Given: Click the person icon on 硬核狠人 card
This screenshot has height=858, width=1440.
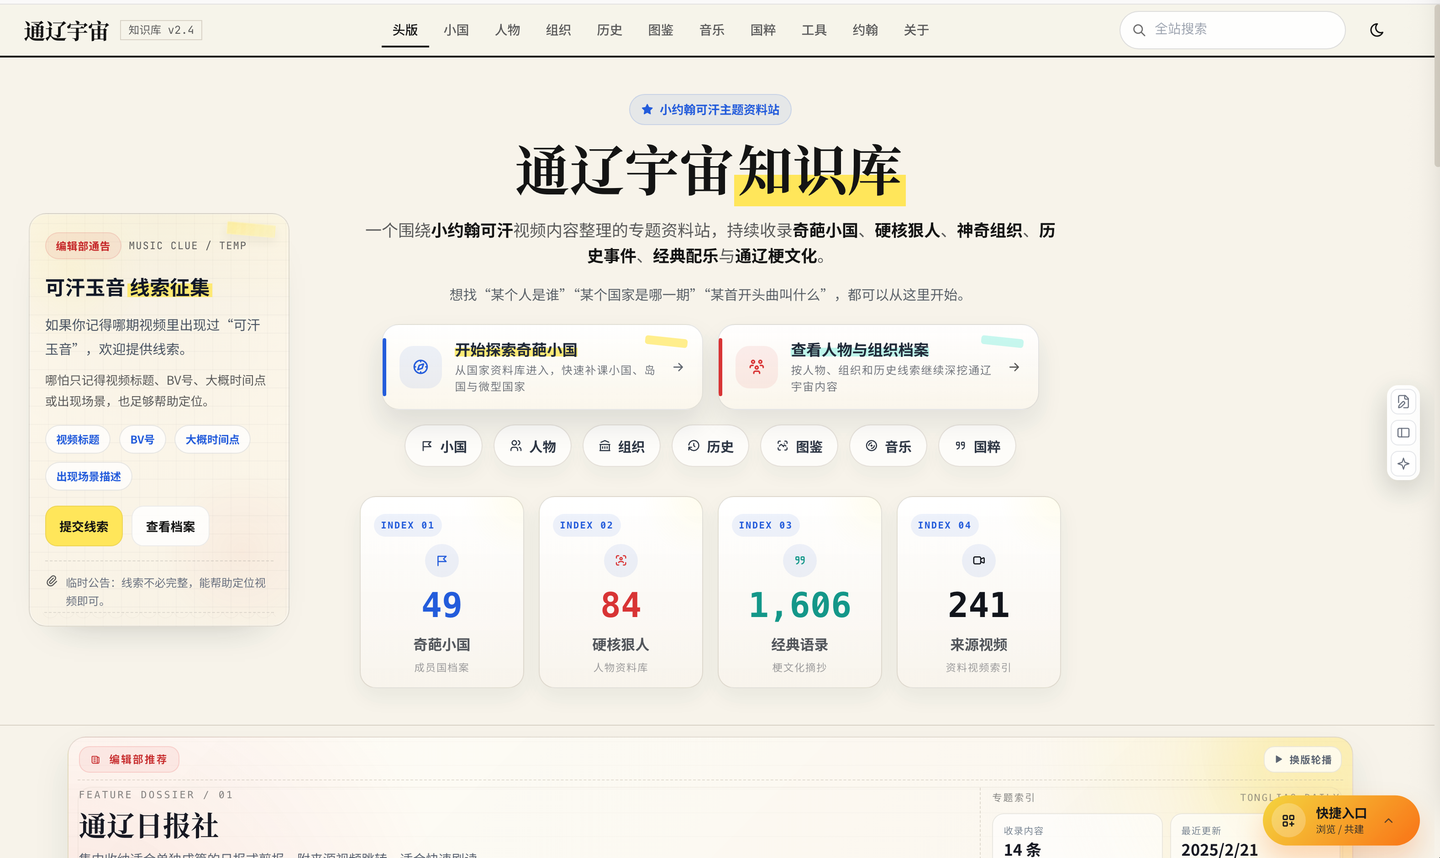Looking at the screenshot, I should click(x=621, y=561).
